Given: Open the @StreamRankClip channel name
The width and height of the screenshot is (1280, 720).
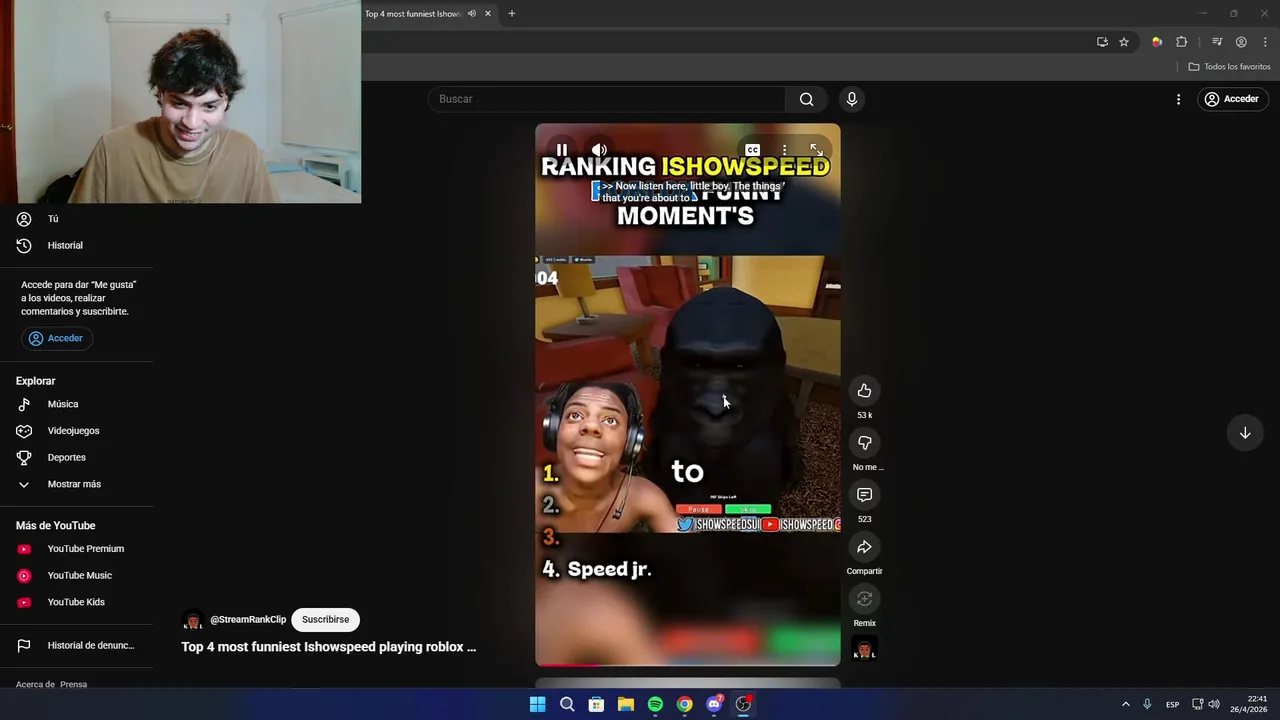Looking at the screenshot, I should (248, 620).
